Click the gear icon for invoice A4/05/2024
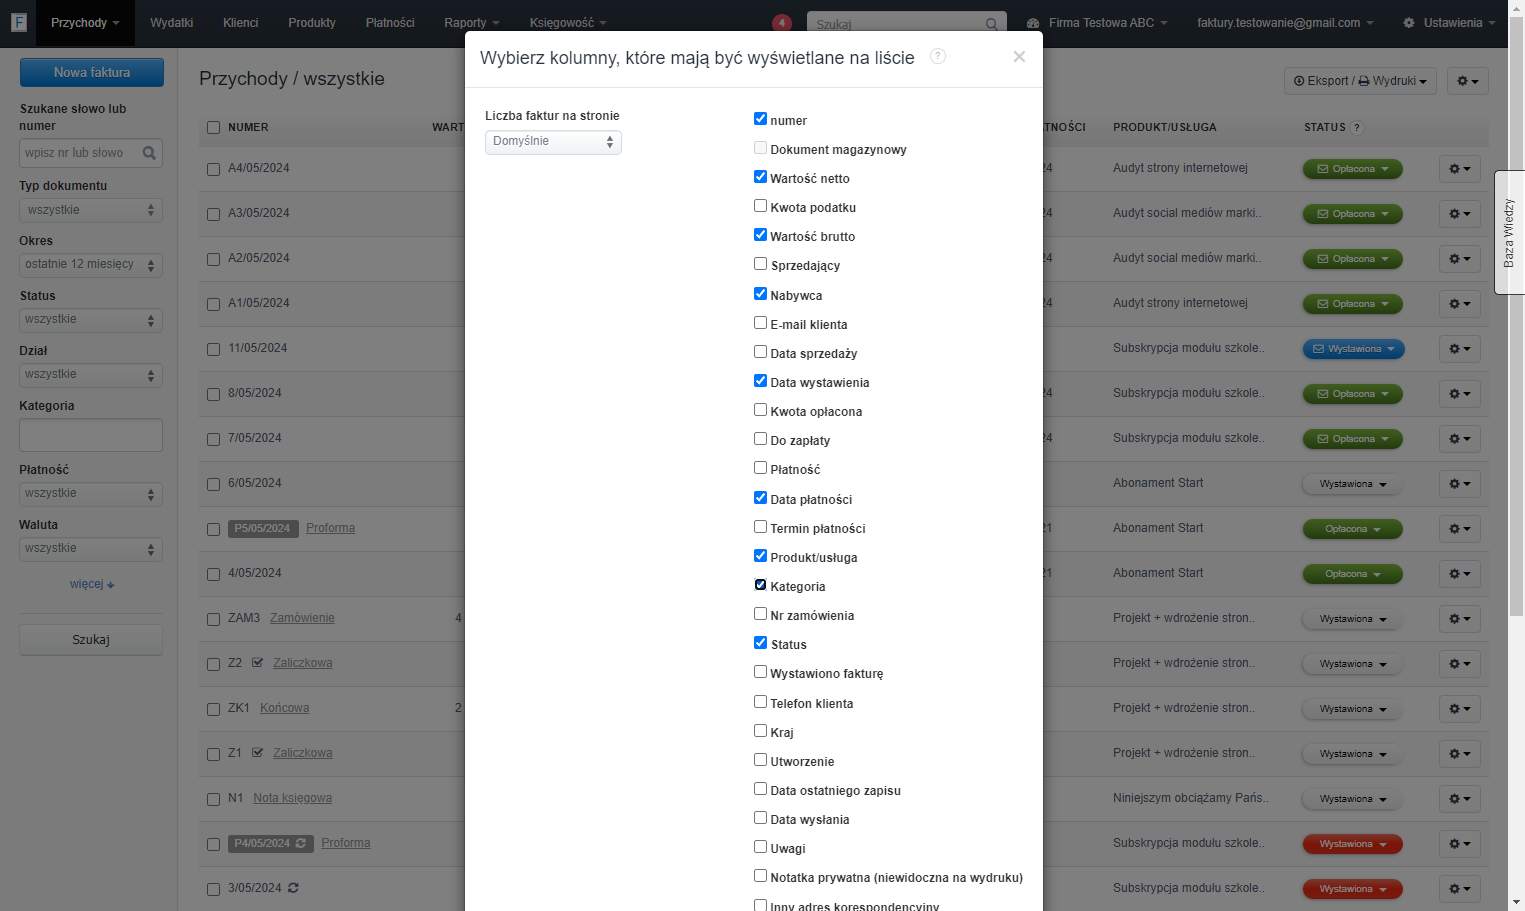This screenshot has height=911, width=1525. (1460, 169)
